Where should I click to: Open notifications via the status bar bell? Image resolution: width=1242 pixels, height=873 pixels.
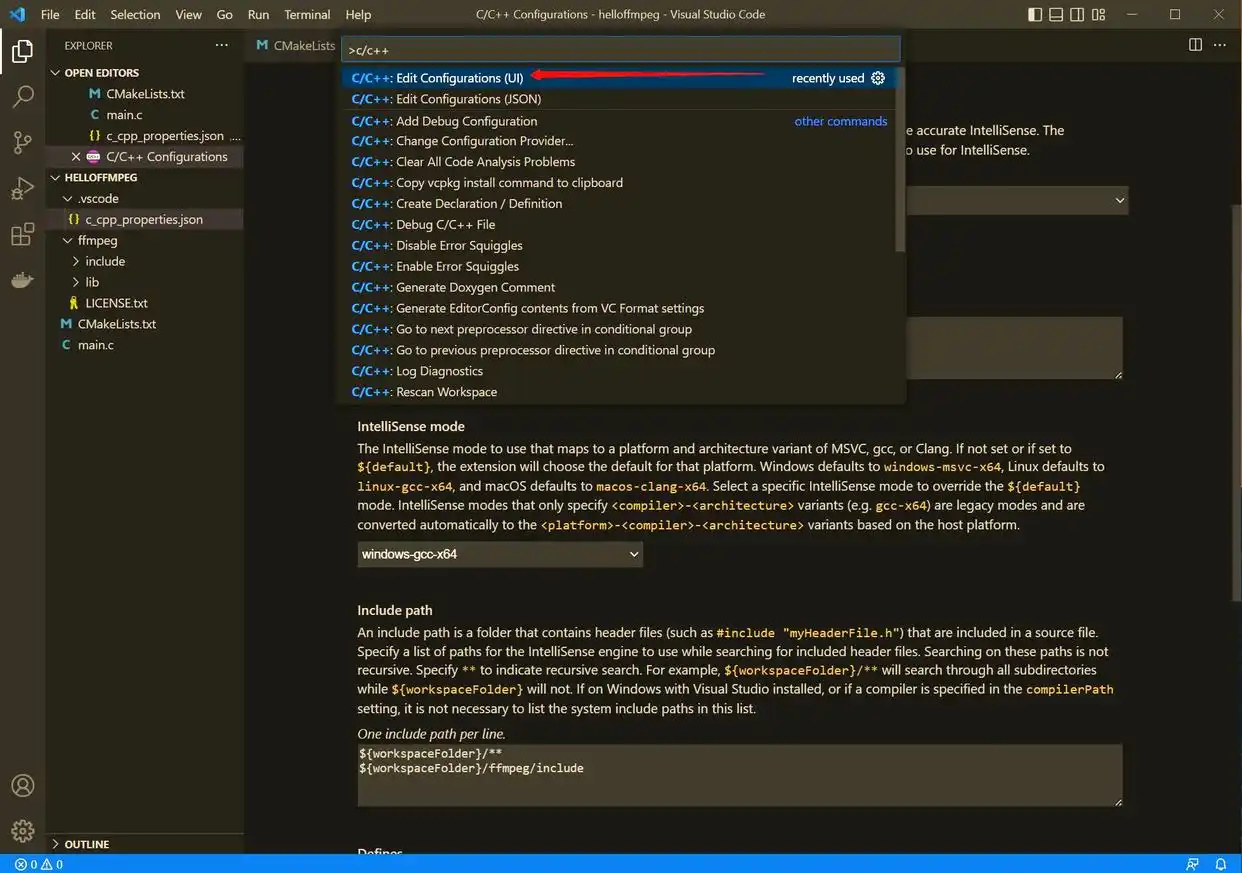(1220, 864)
